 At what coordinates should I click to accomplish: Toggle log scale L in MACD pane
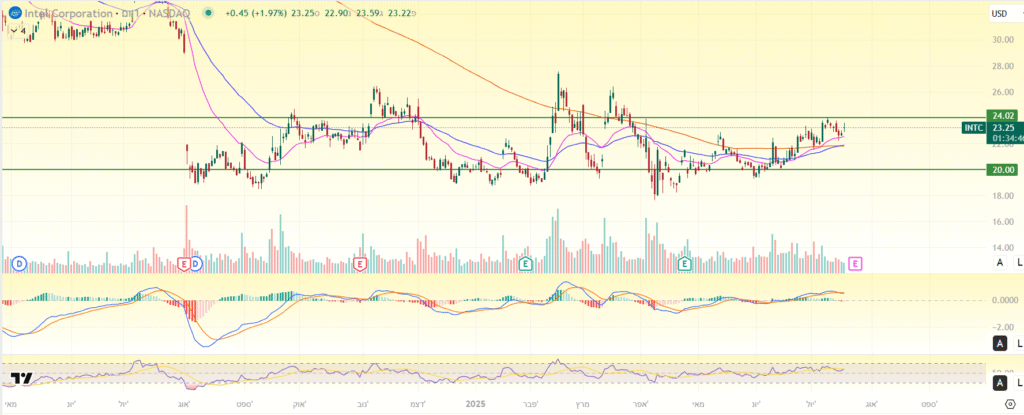click(x=1019, y=343)
